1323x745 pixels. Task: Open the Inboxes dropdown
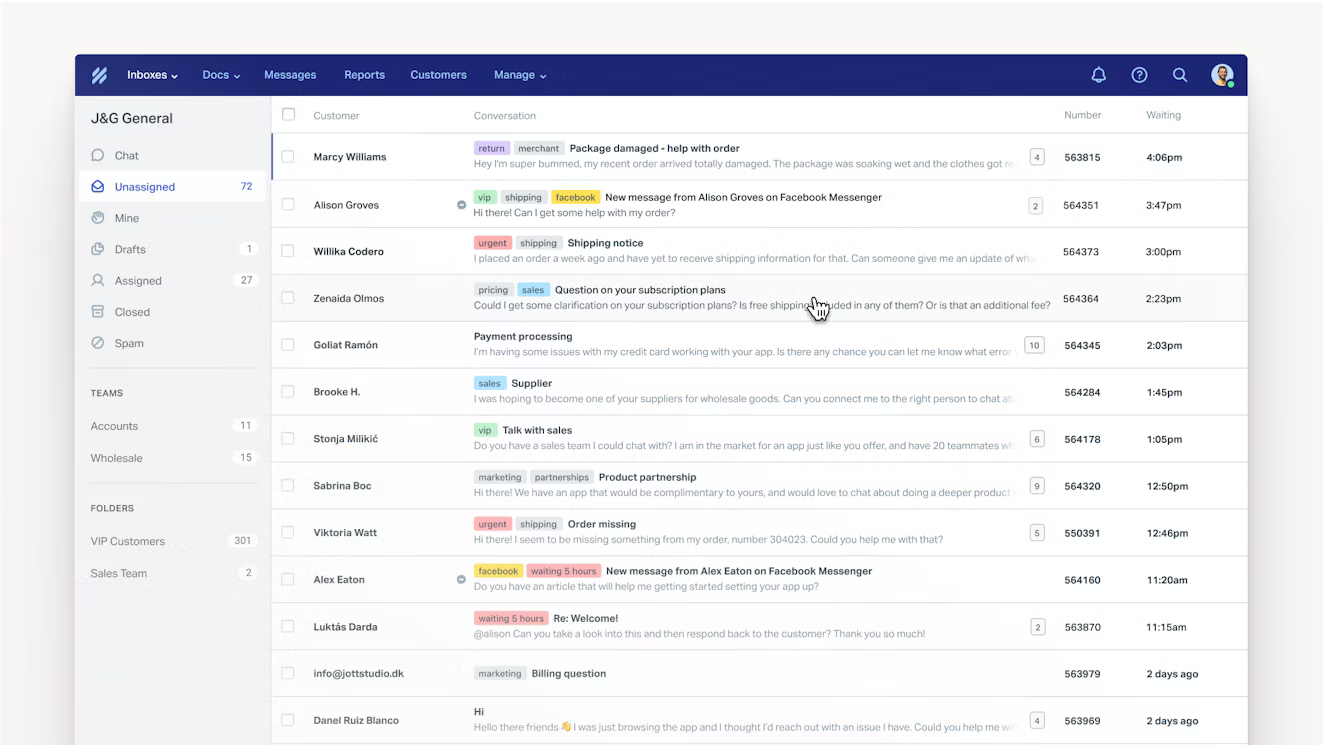[152, 74]
